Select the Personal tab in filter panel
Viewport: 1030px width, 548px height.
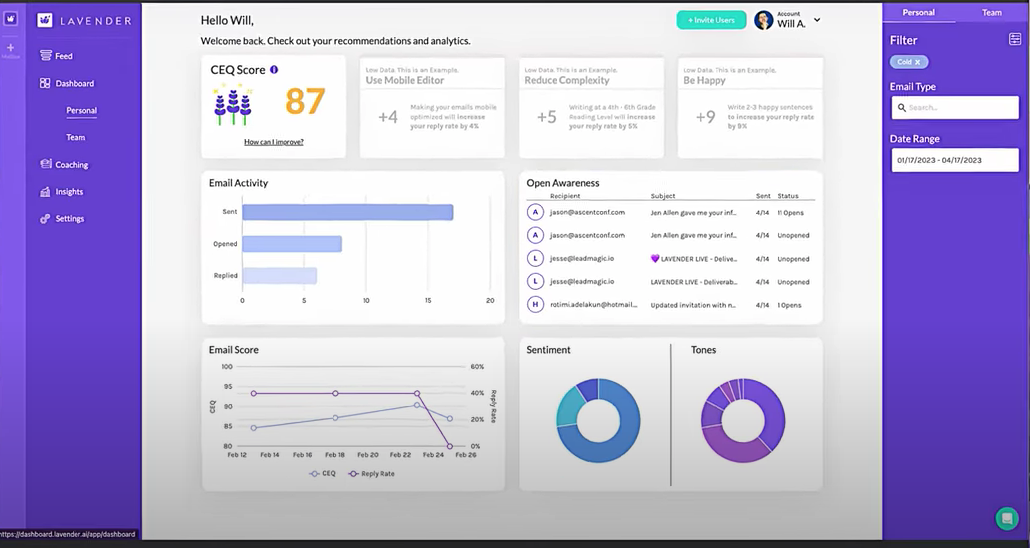(x=918, y=13)
